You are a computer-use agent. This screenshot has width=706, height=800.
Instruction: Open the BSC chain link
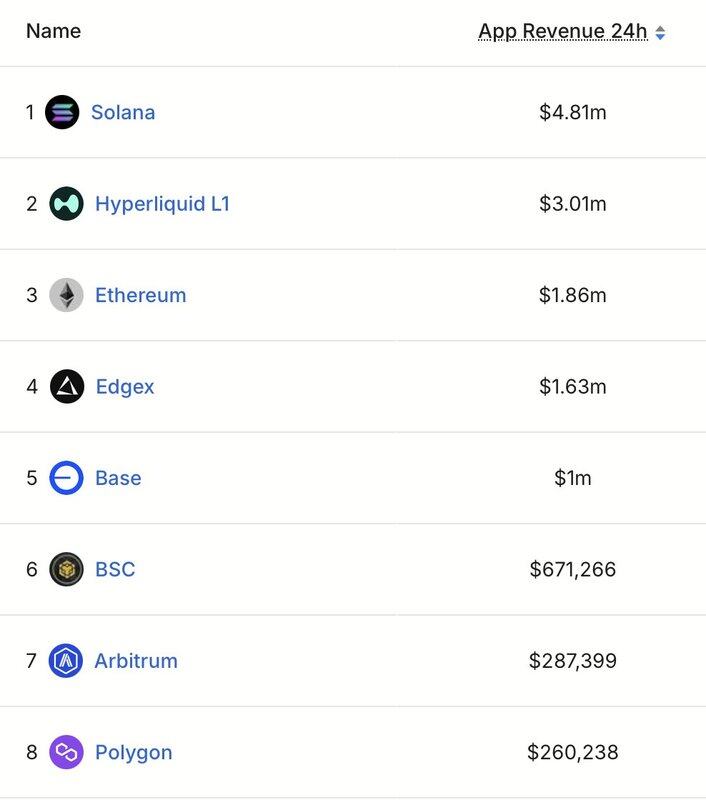click(x=115, y=569)
